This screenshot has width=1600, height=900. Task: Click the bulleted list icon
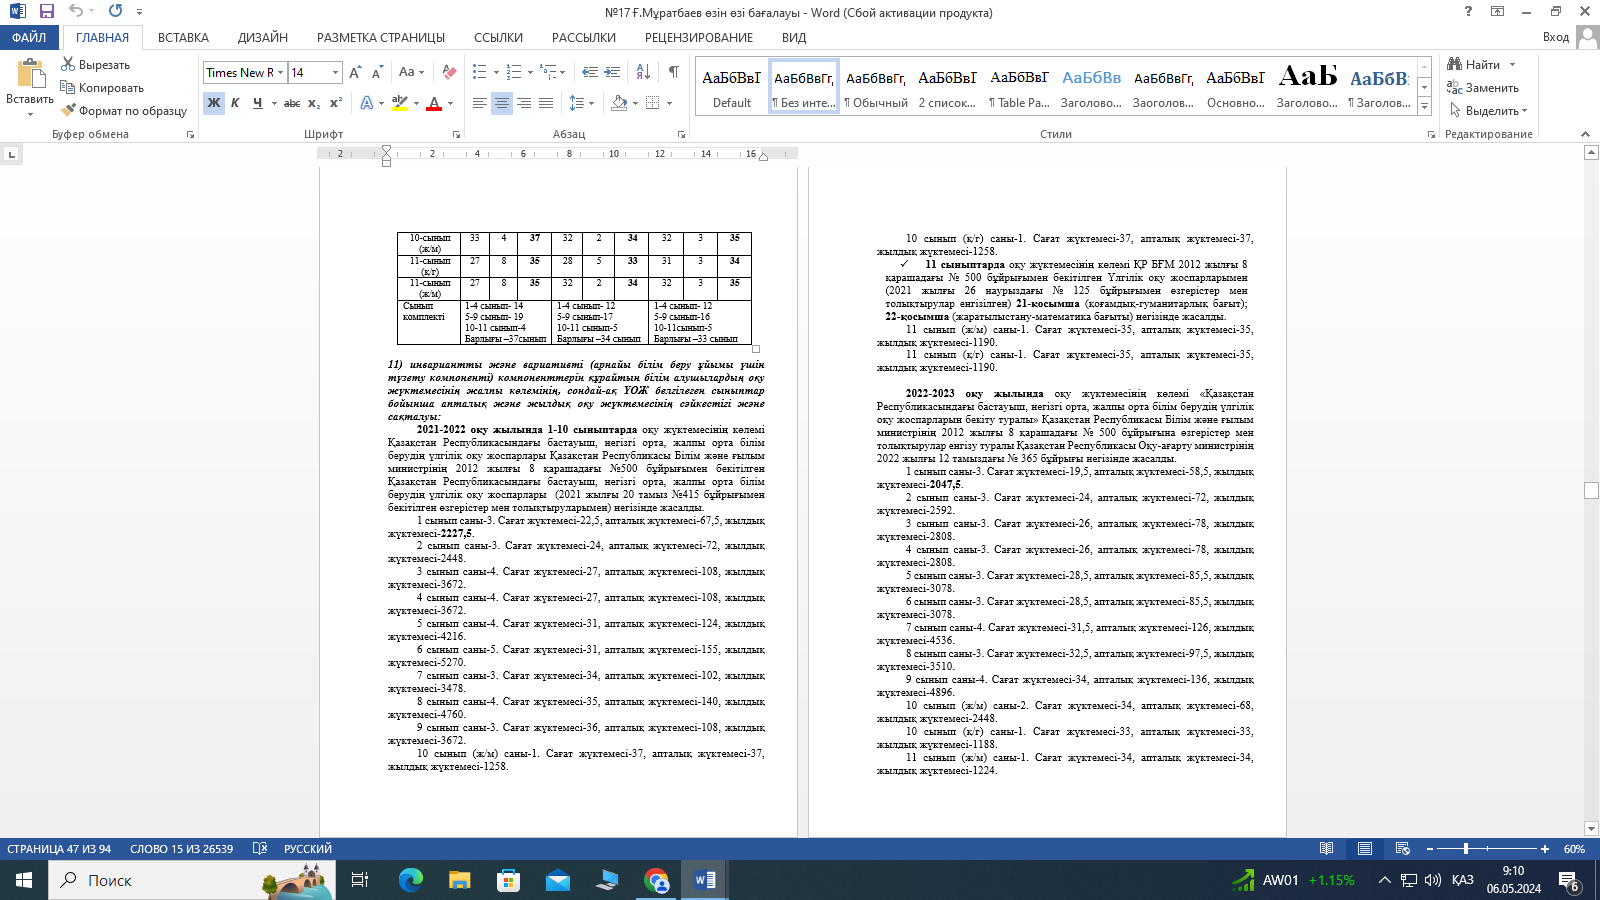point(480,72)
